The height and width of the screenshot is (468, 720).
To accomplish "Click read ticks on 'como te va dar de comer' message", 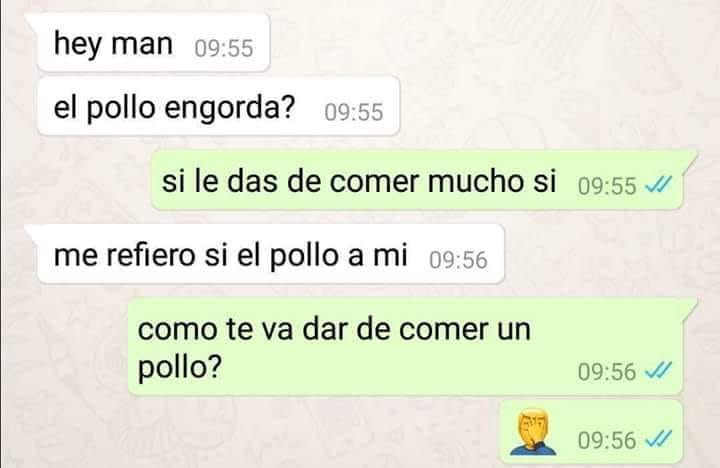I will tap(658, 370).
